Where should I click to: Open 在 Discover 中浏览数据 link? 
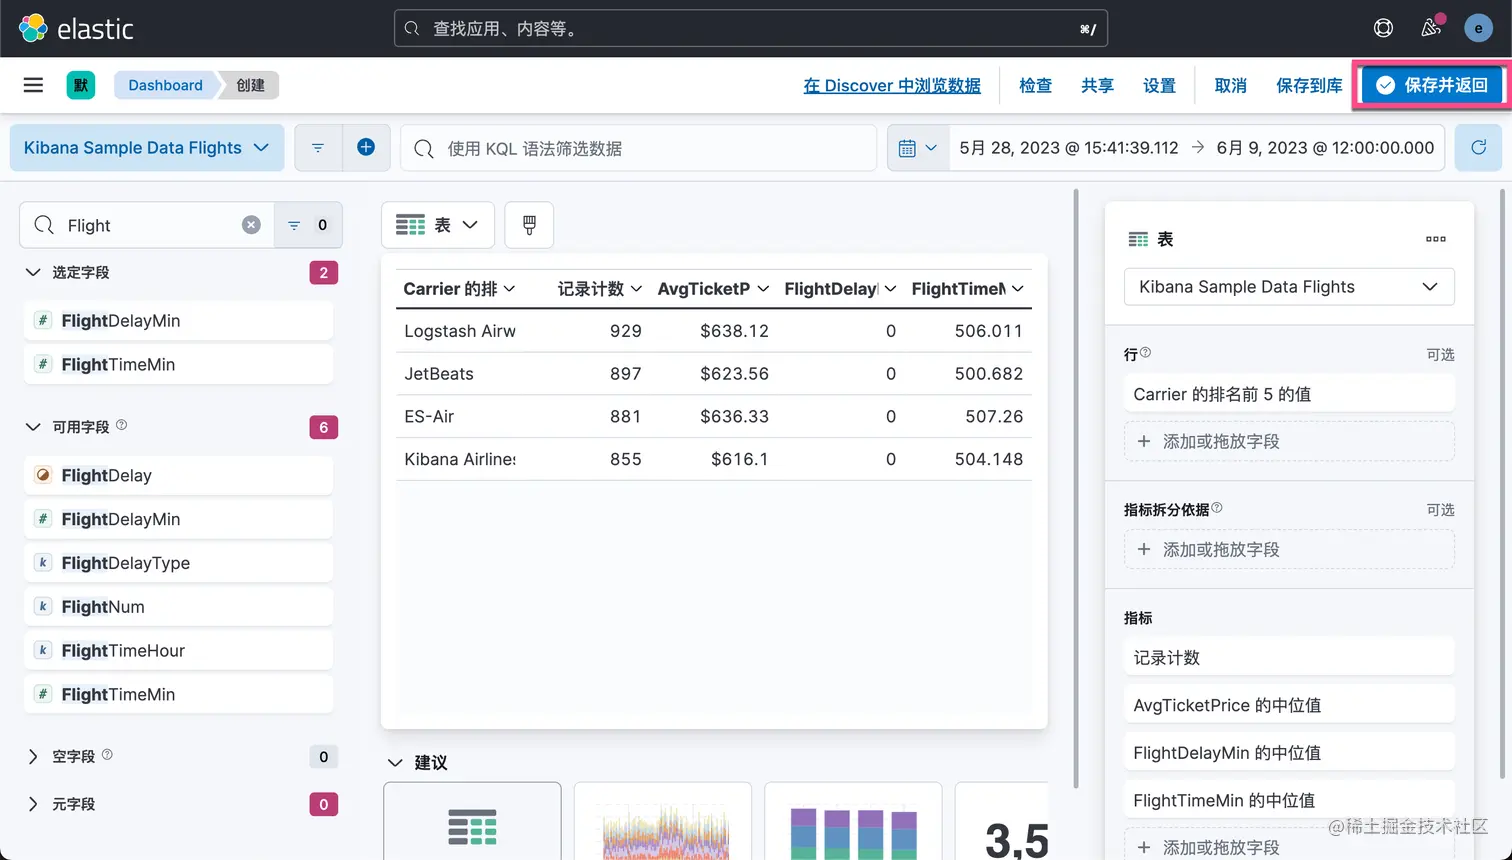[892, 85]
